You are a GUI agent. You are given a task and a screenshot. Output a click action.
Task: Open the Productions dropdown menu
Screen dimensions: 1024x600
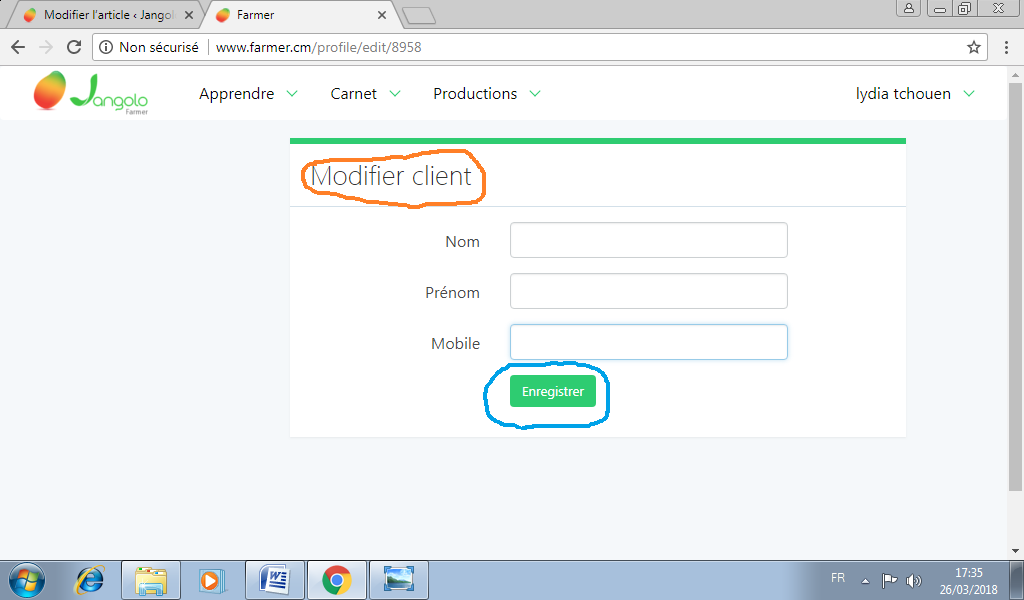tap(487, 93)
